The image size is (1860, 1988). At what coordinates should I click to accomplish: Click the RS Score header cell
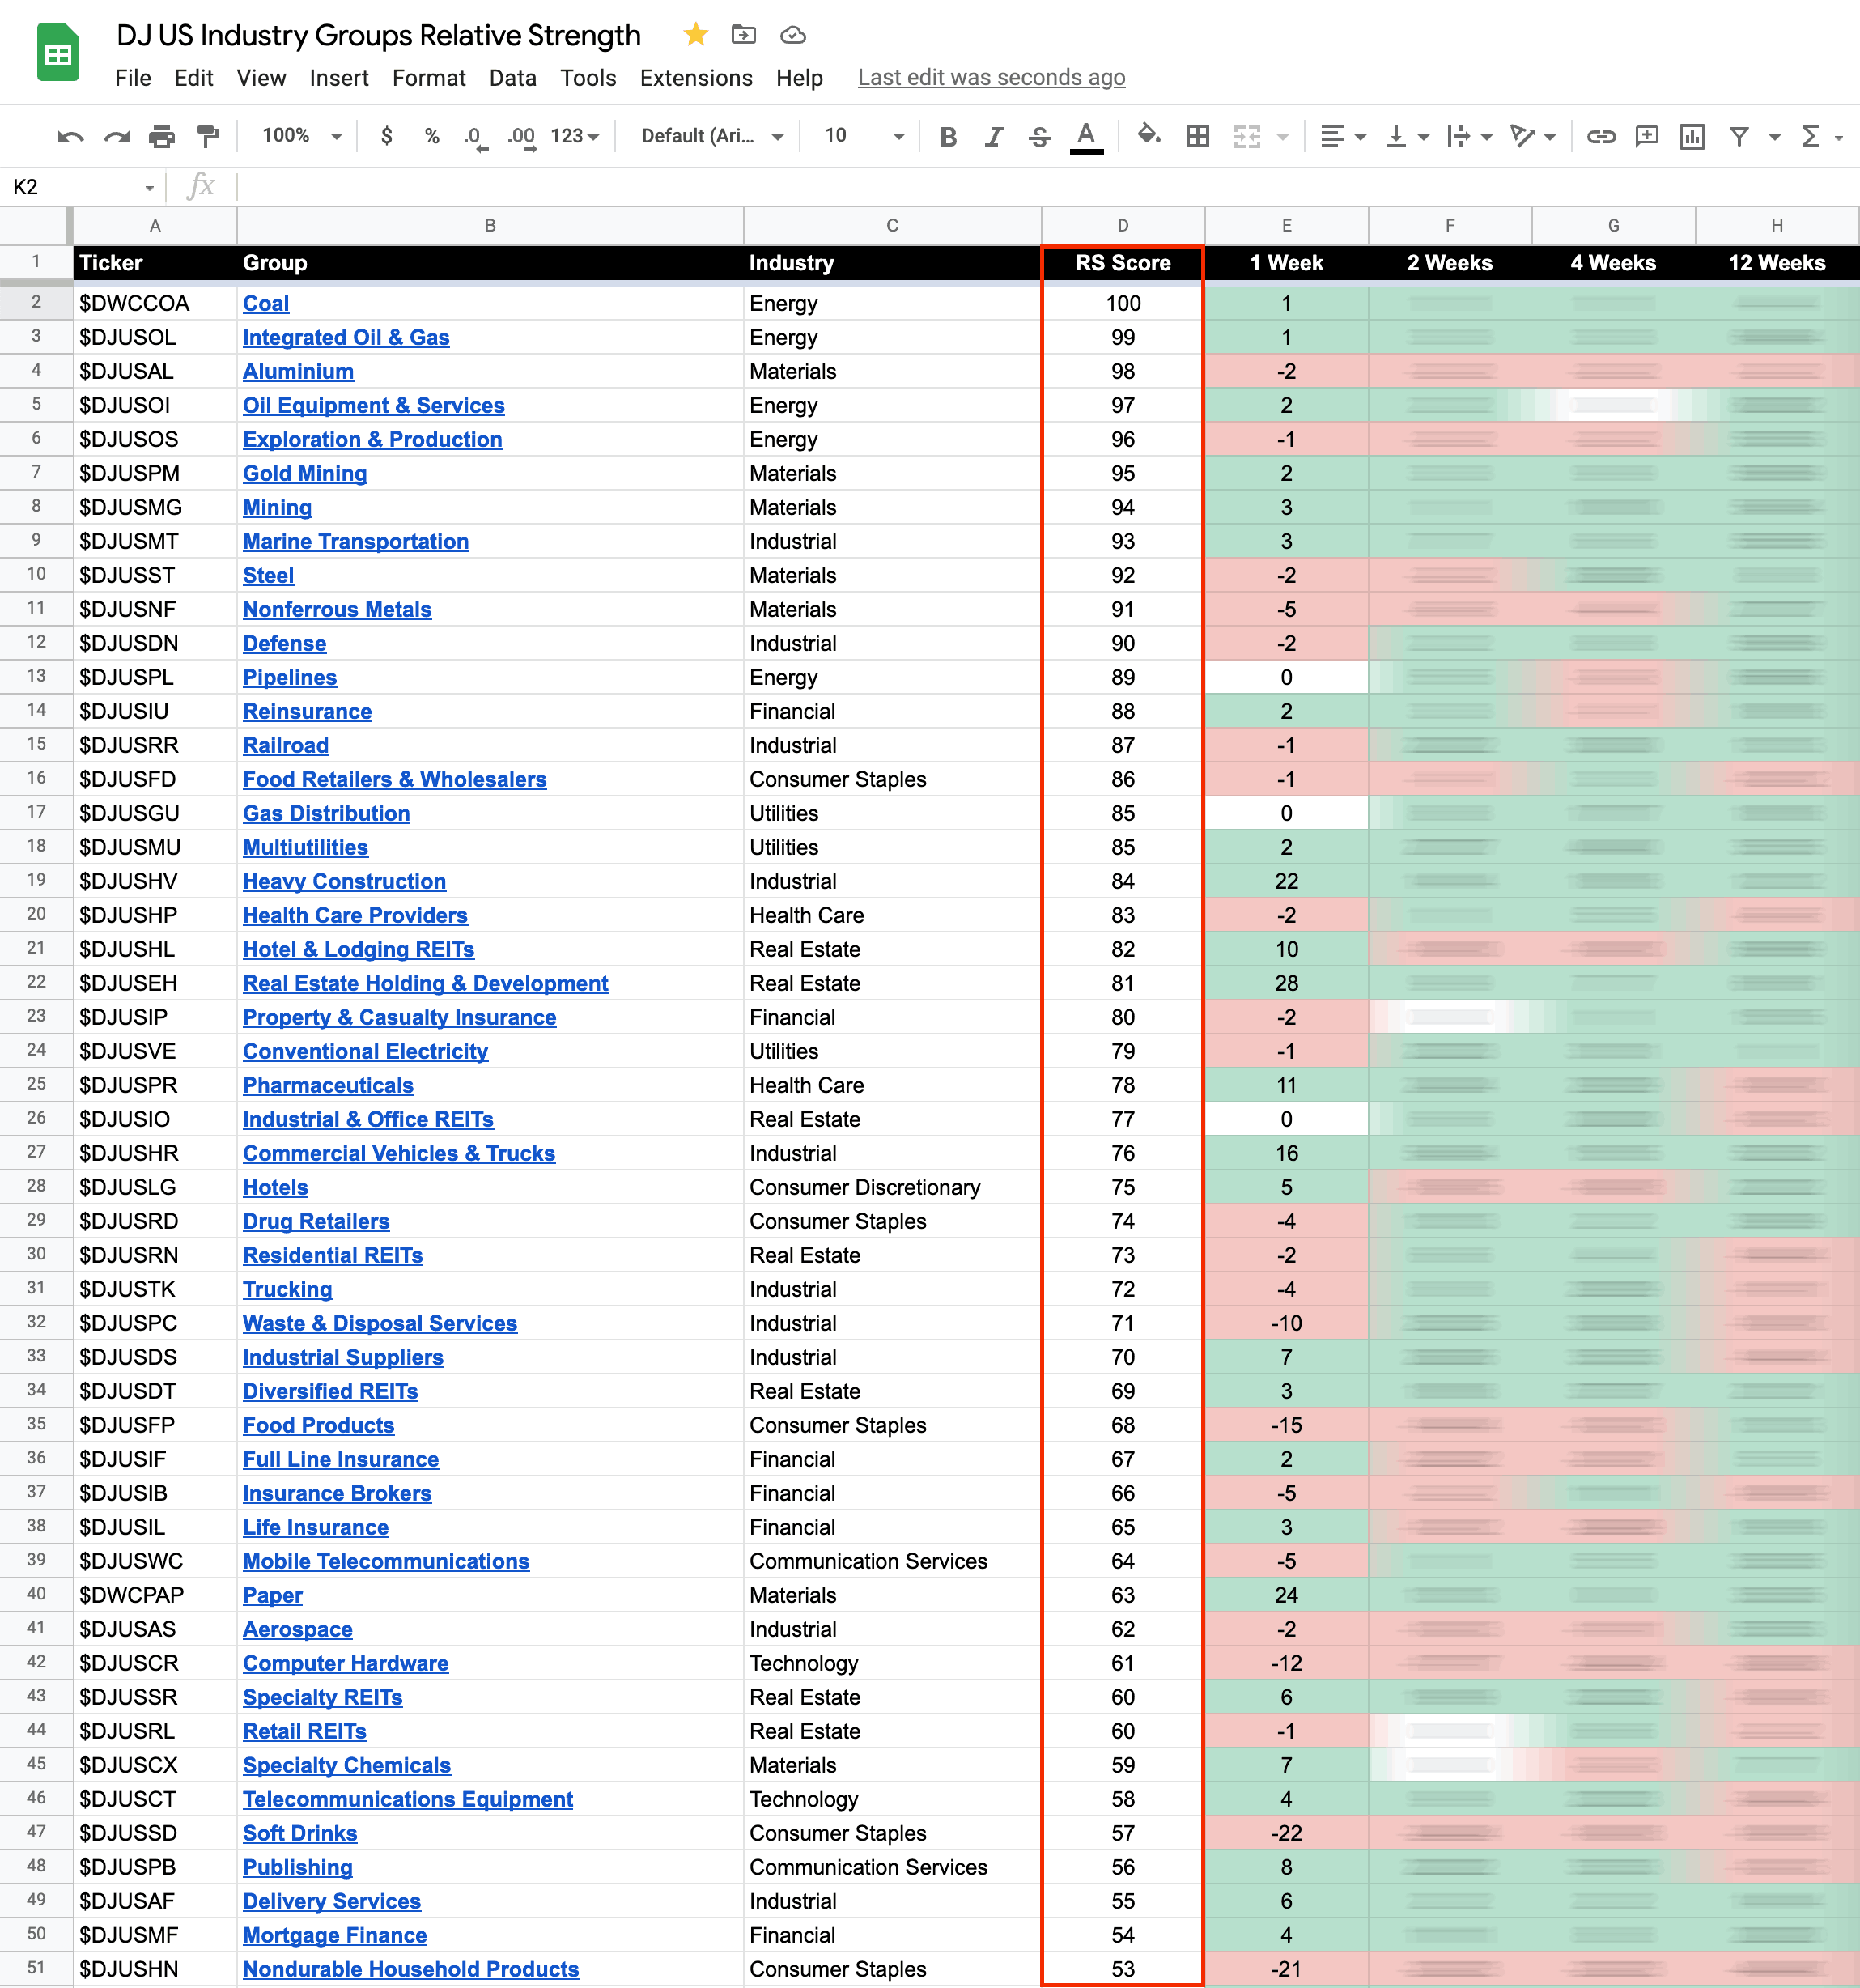coord(1123,263)
